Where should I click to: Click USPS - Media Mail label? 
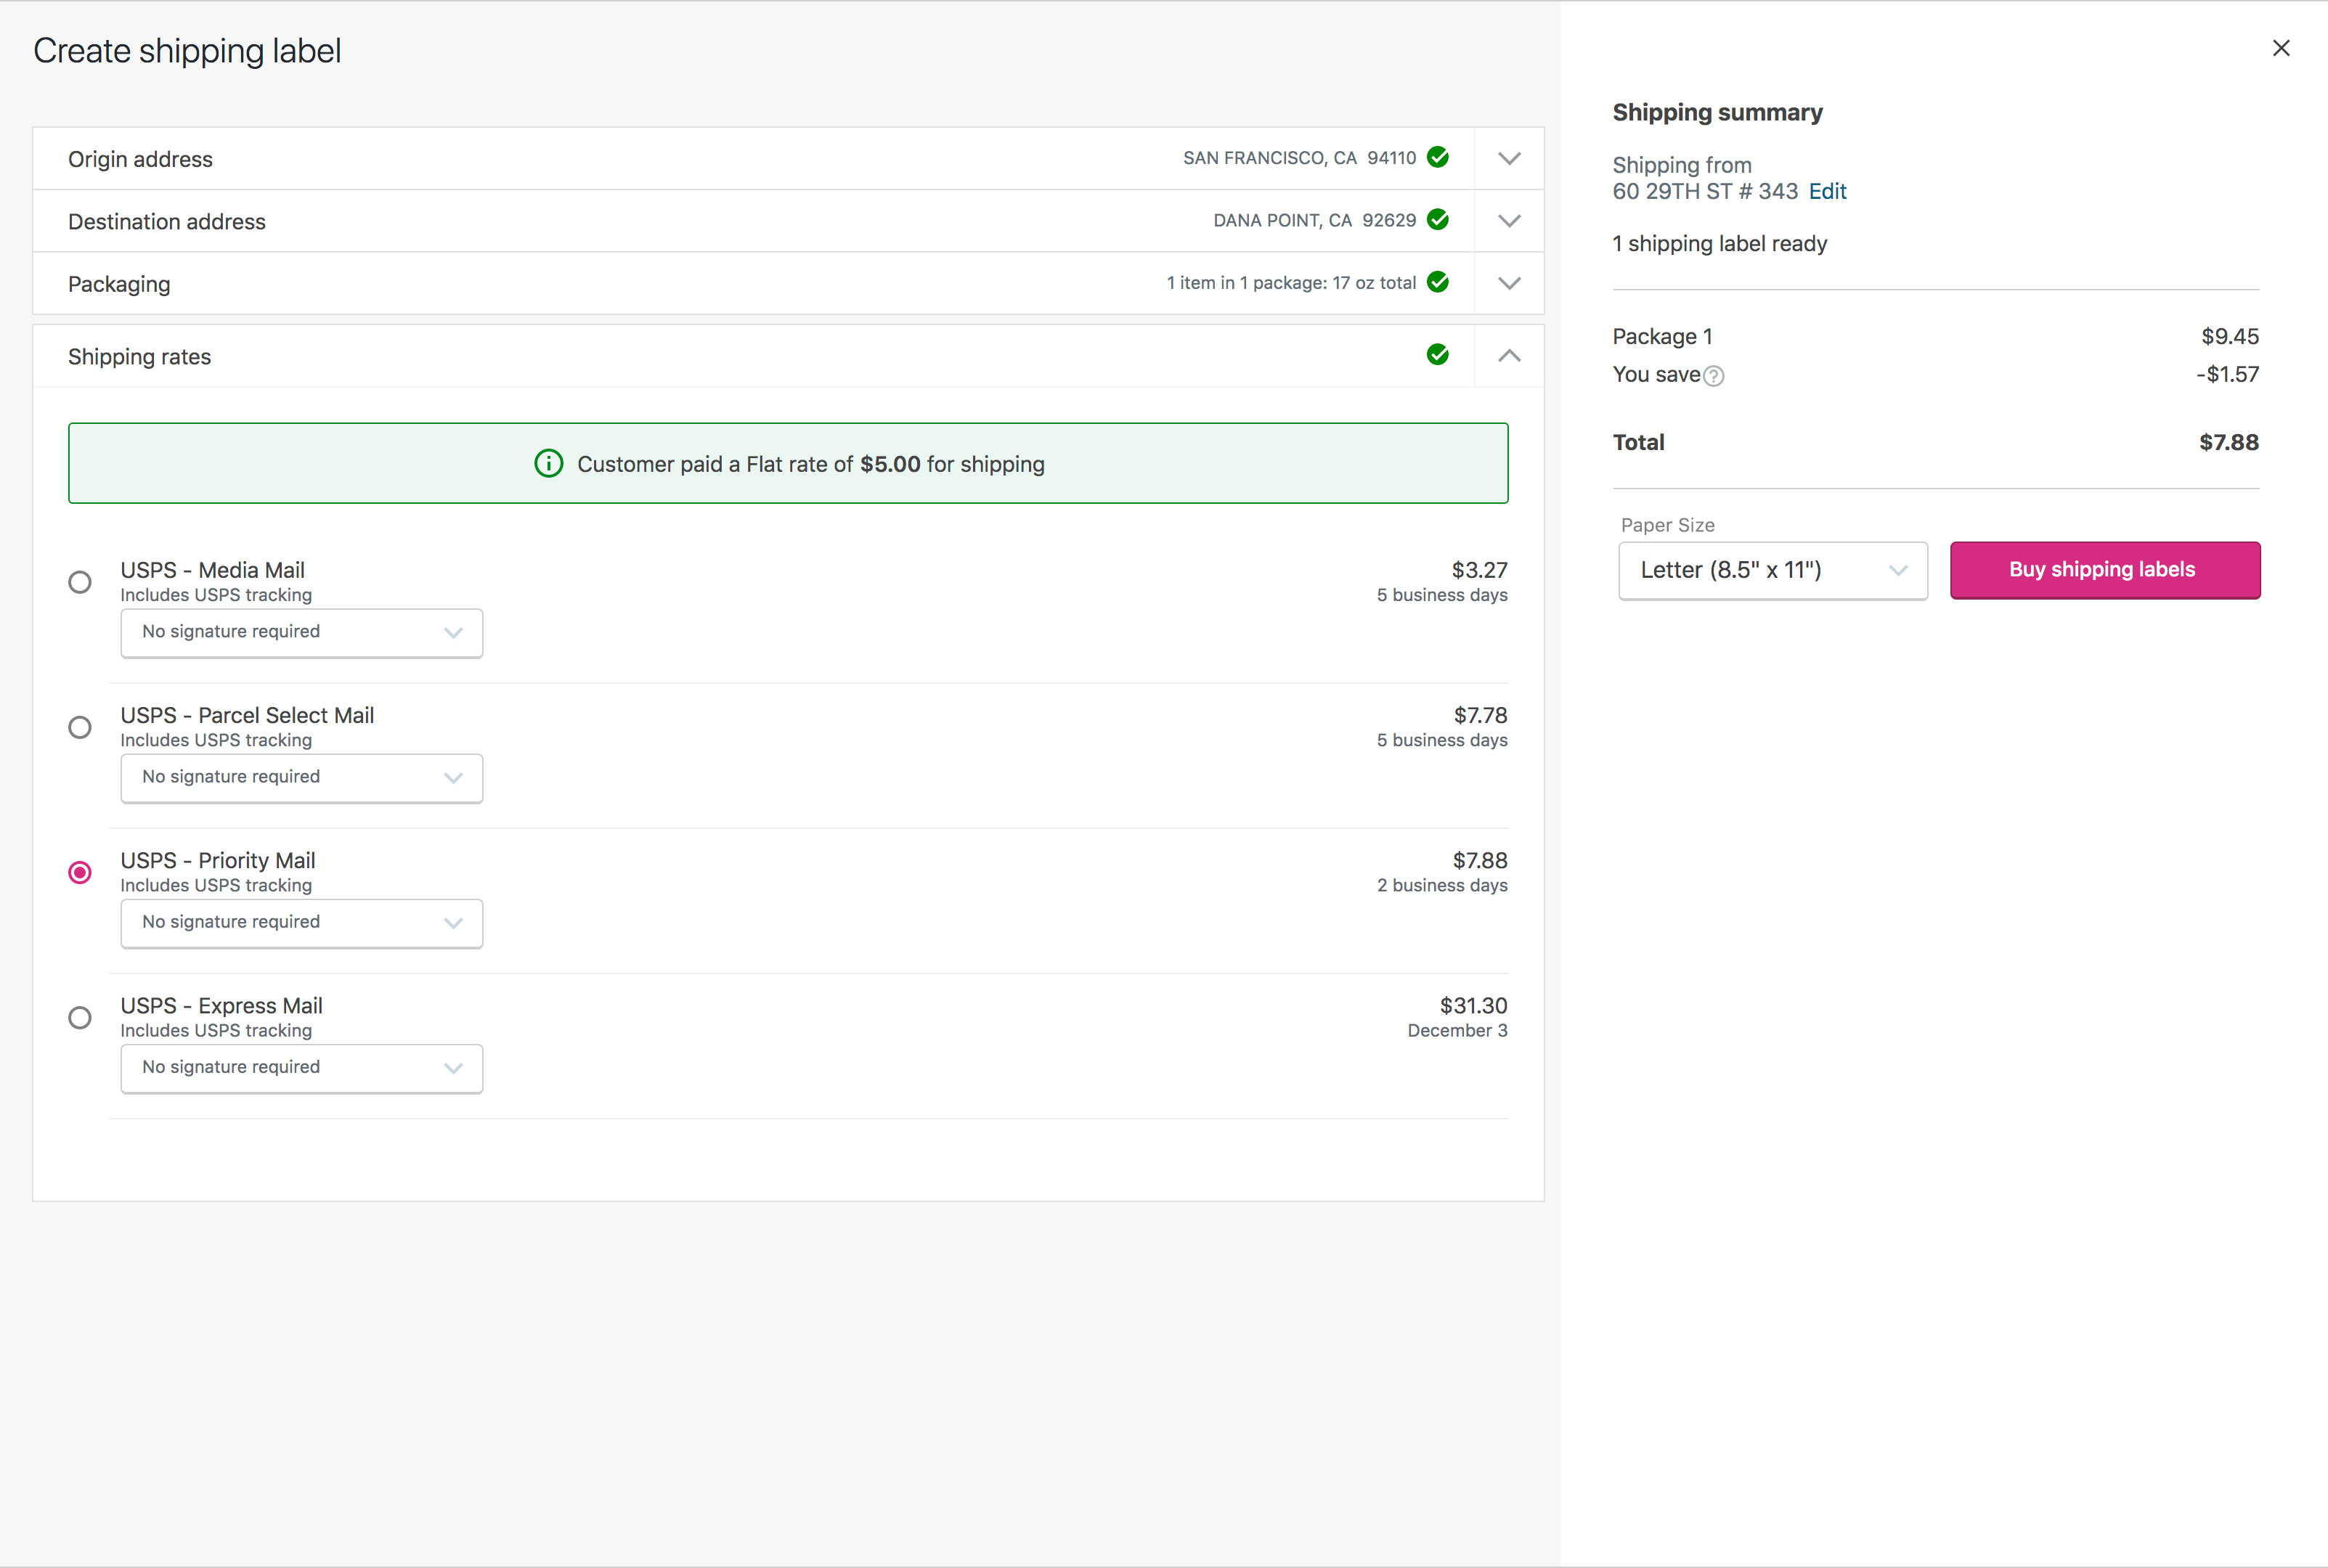[x=212, y=570]
